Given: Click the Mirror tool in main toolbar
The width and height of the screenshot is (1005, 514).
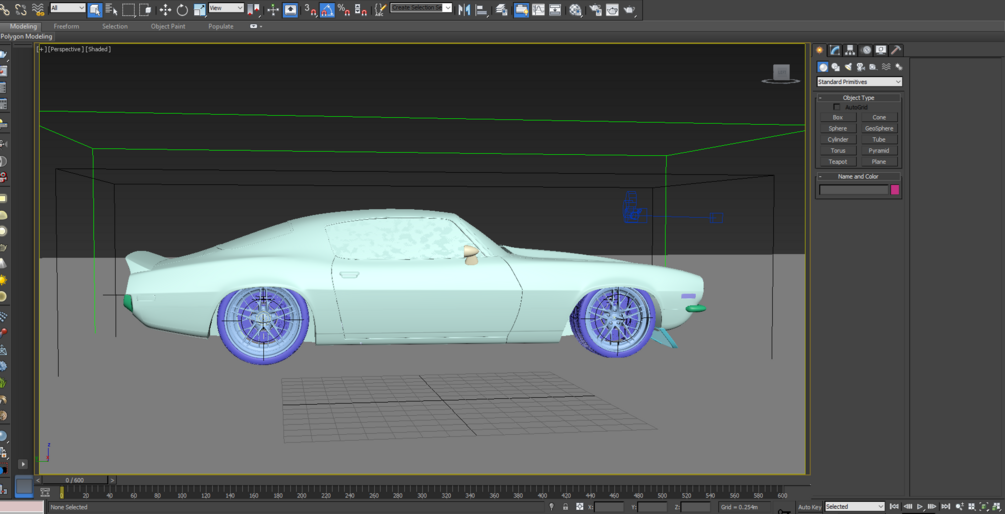Looking at the screenshot, I should [x=464, y=10].
